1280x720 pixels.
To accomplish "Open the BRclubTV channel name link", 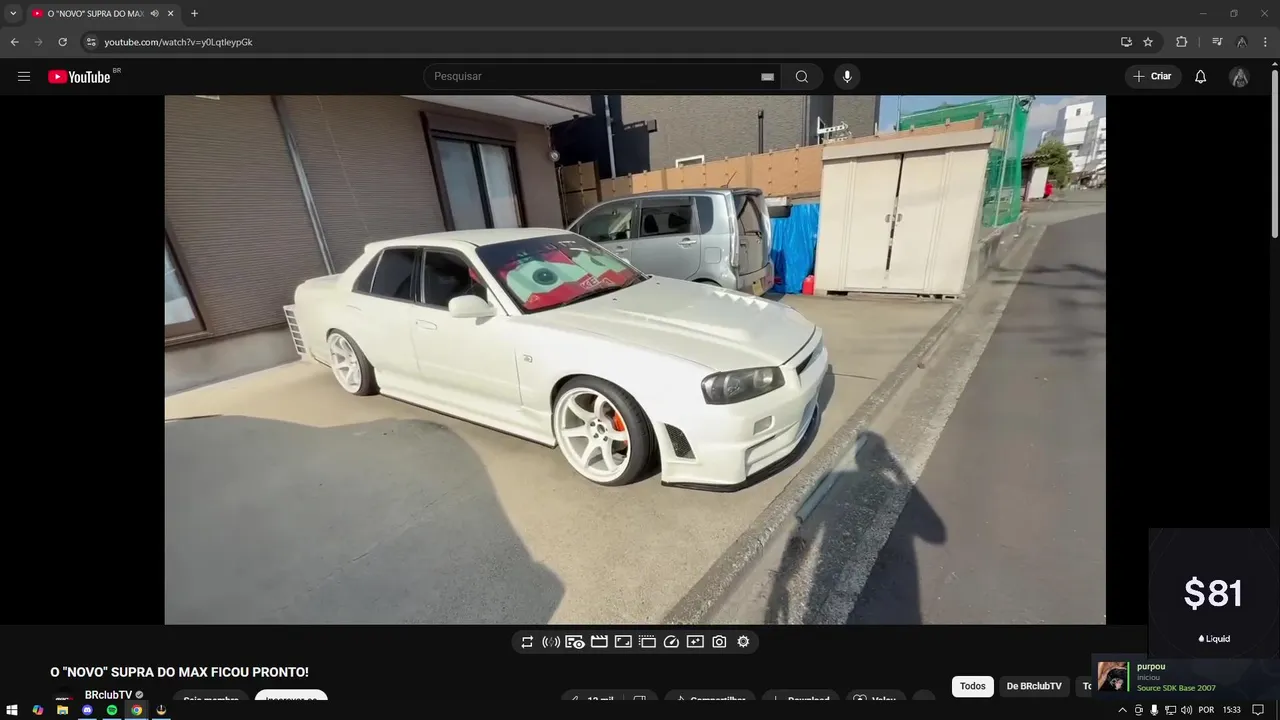I will coord(108,695).
